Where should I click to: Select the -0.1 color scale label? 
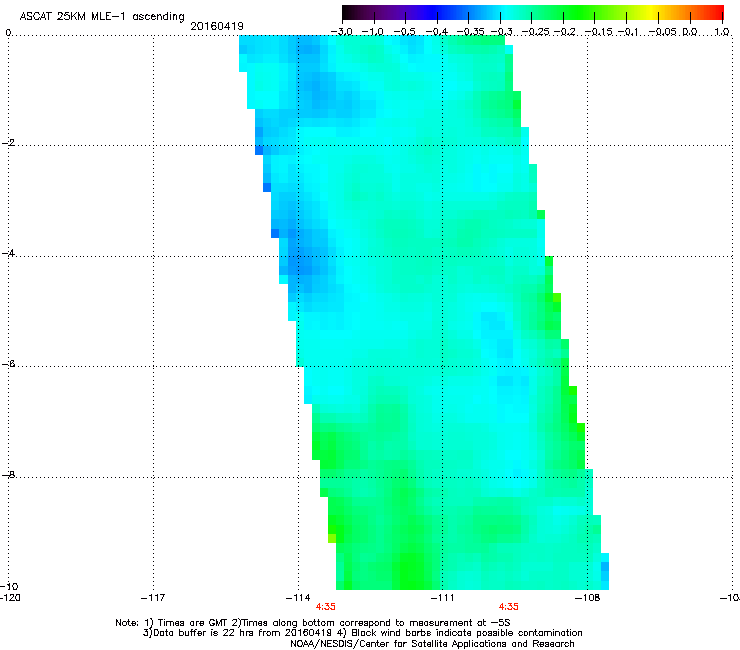pyautogui.click(x=628, y=32)
